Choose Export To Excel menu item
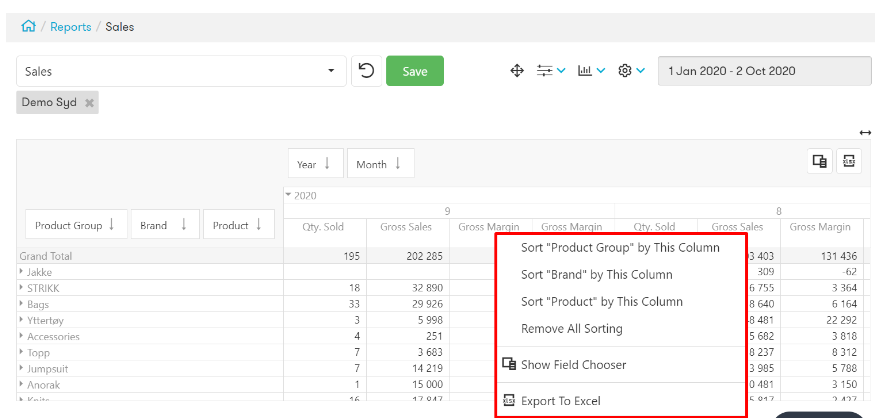 coord(621,401)
